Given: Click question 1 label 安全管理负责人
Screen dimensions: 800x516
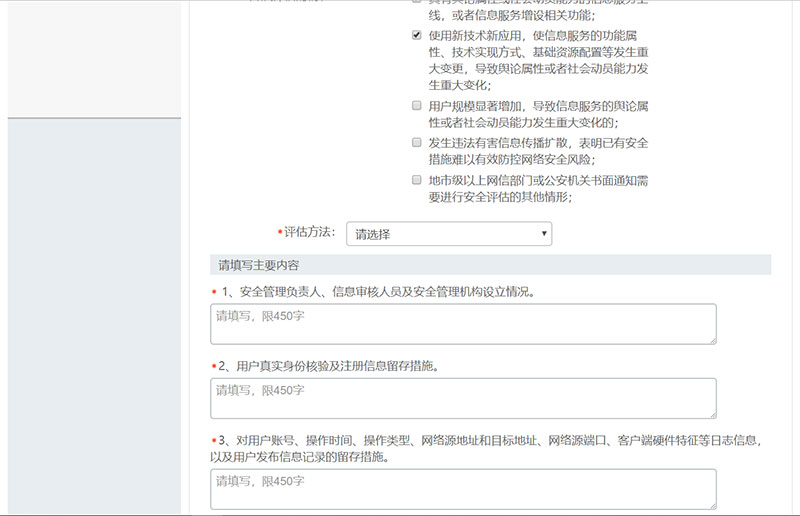Looking at the screenshot, I should [378, 292].
